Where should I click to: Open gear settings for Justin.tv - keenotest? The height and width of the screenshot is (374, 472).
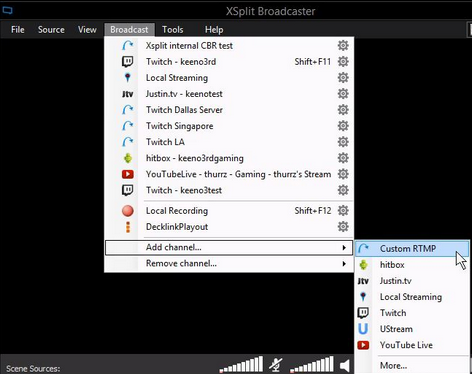click(343, 94)
